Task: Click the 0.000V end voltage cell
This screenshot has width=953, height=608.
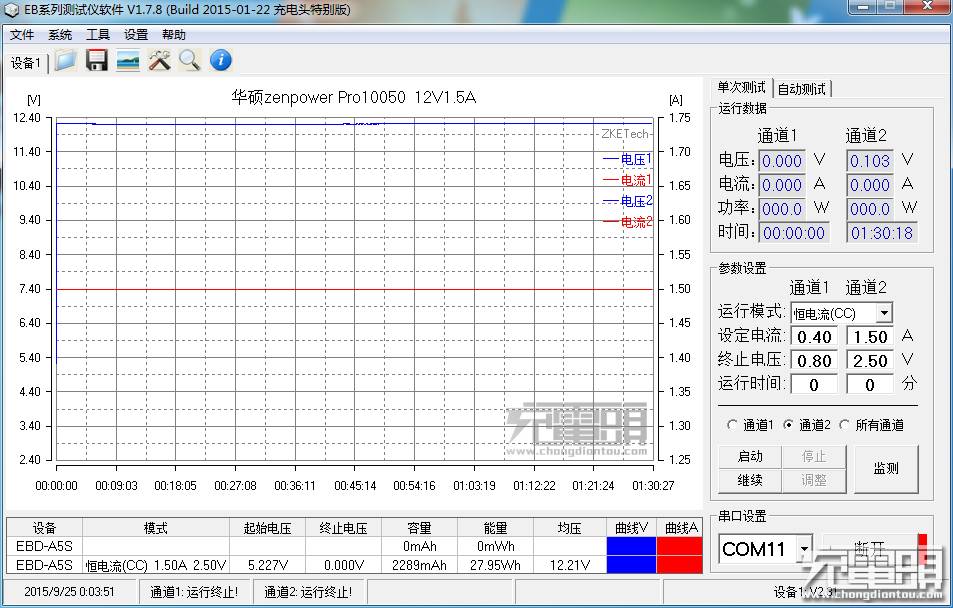Action: point(343,565)
